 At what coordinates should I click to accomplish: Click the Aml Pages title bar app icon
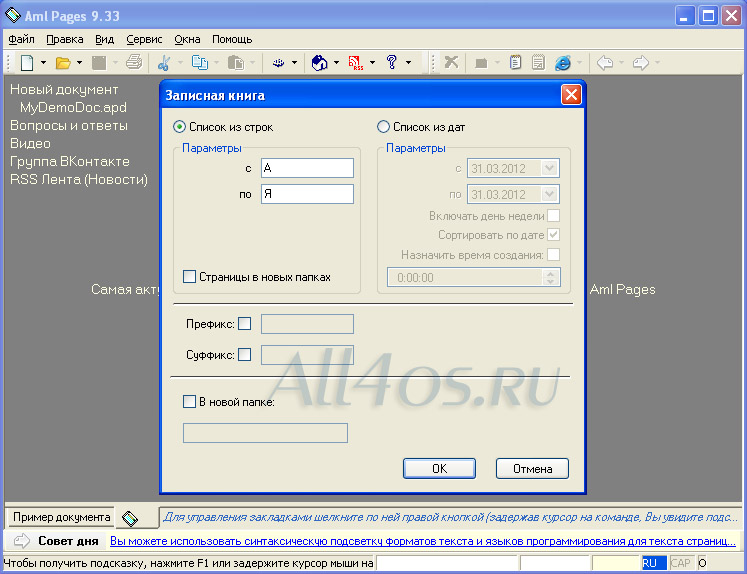coord(13,15)
